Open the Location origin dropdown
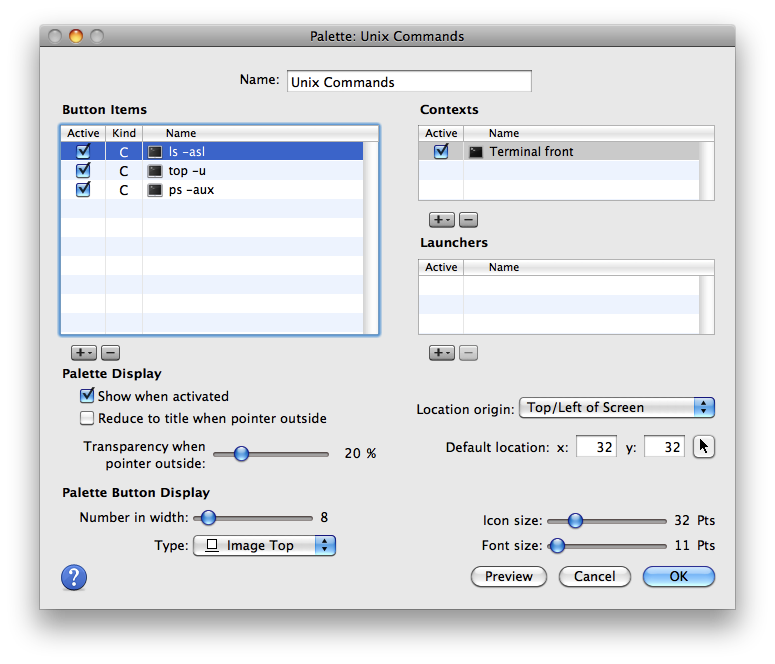775x664 pixels. pyautogui.click(x=617, y=408)
